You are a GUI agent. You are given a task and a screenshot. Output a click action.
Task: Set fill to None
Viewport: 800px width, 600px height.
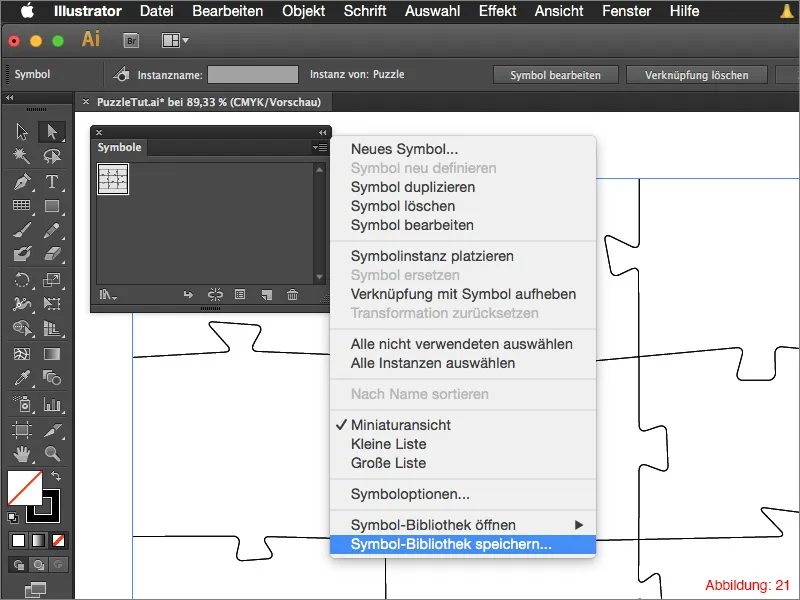pyautogui.click(x=58, y=540)
